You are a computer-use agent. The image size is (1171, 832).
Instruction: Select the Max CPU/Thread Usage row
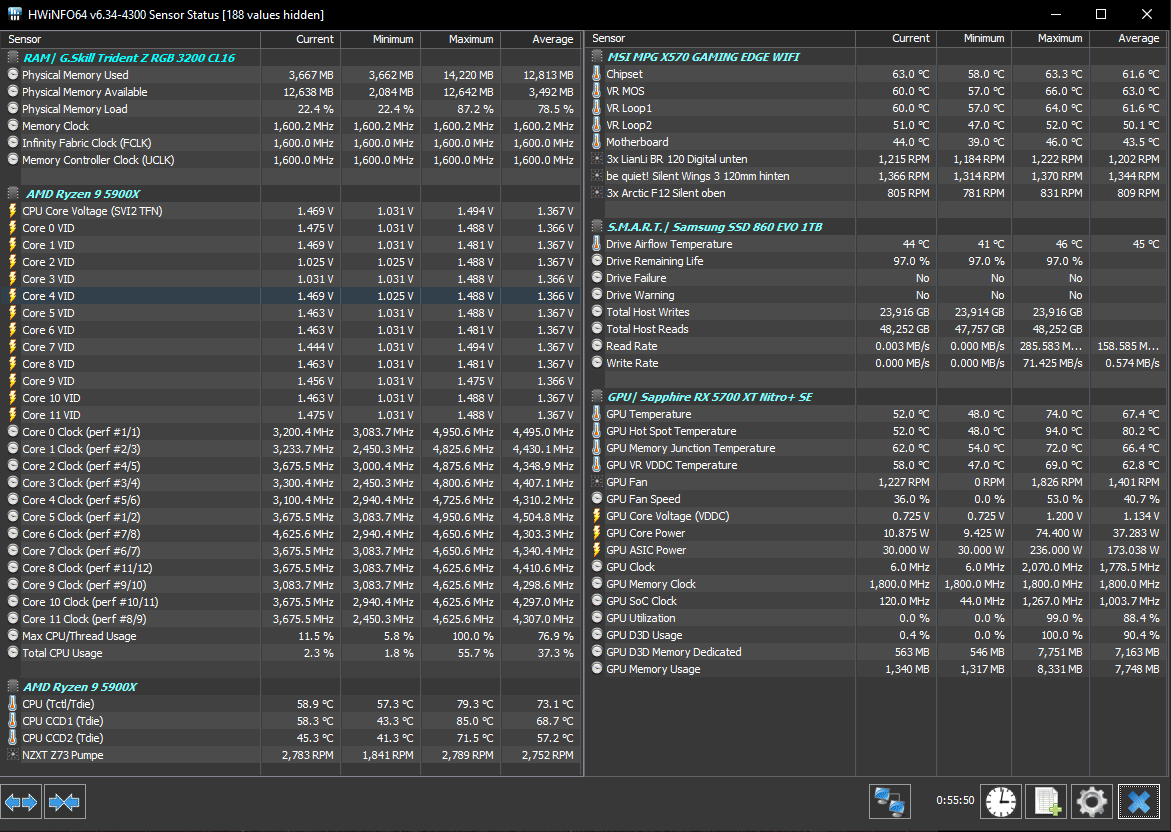pos(291,636)
